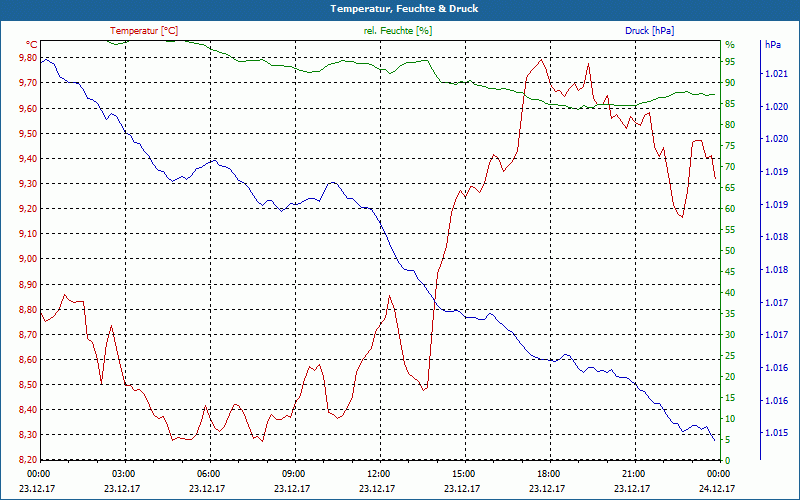Click the green 15 humidity axis value

(x=730, y=398)
